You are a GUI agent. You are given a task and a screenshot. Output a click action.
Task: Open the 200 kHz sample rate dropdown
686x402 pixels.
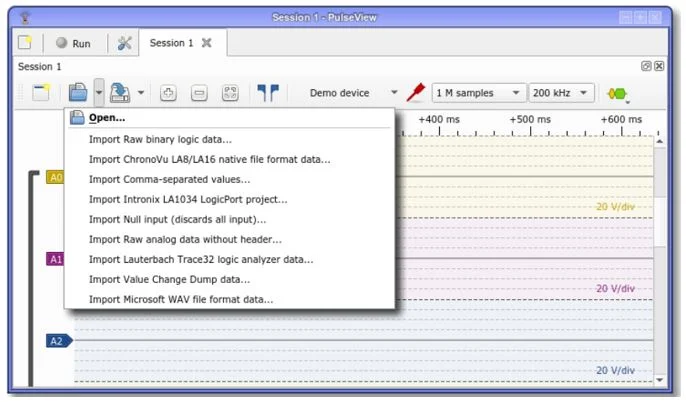point(561,93)
